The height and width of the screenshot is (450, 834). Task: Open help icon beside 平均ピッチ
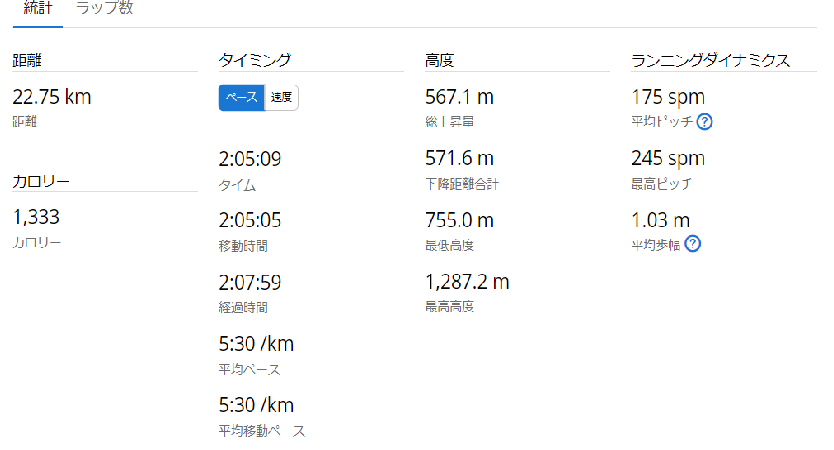coord(704,122)
